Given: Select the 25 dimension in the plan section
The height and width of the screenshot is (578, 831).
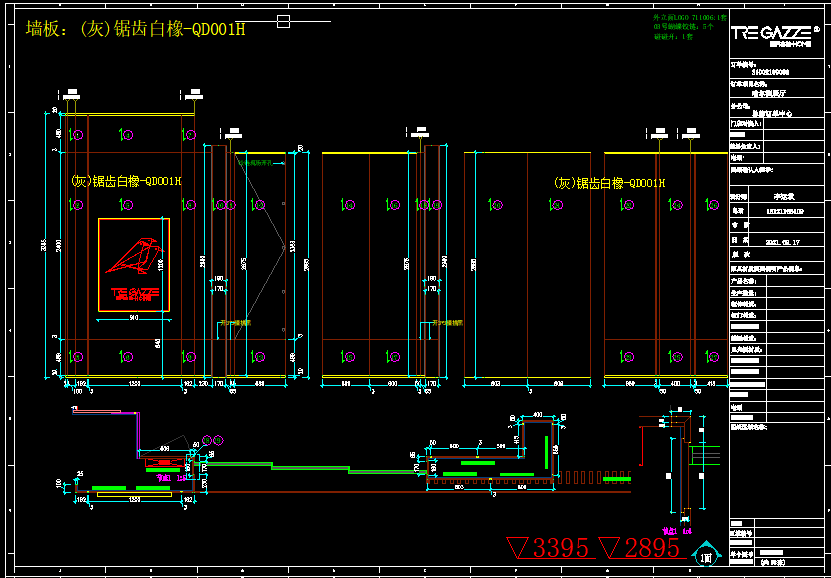Looking at the screenshot, I should 80,474.
